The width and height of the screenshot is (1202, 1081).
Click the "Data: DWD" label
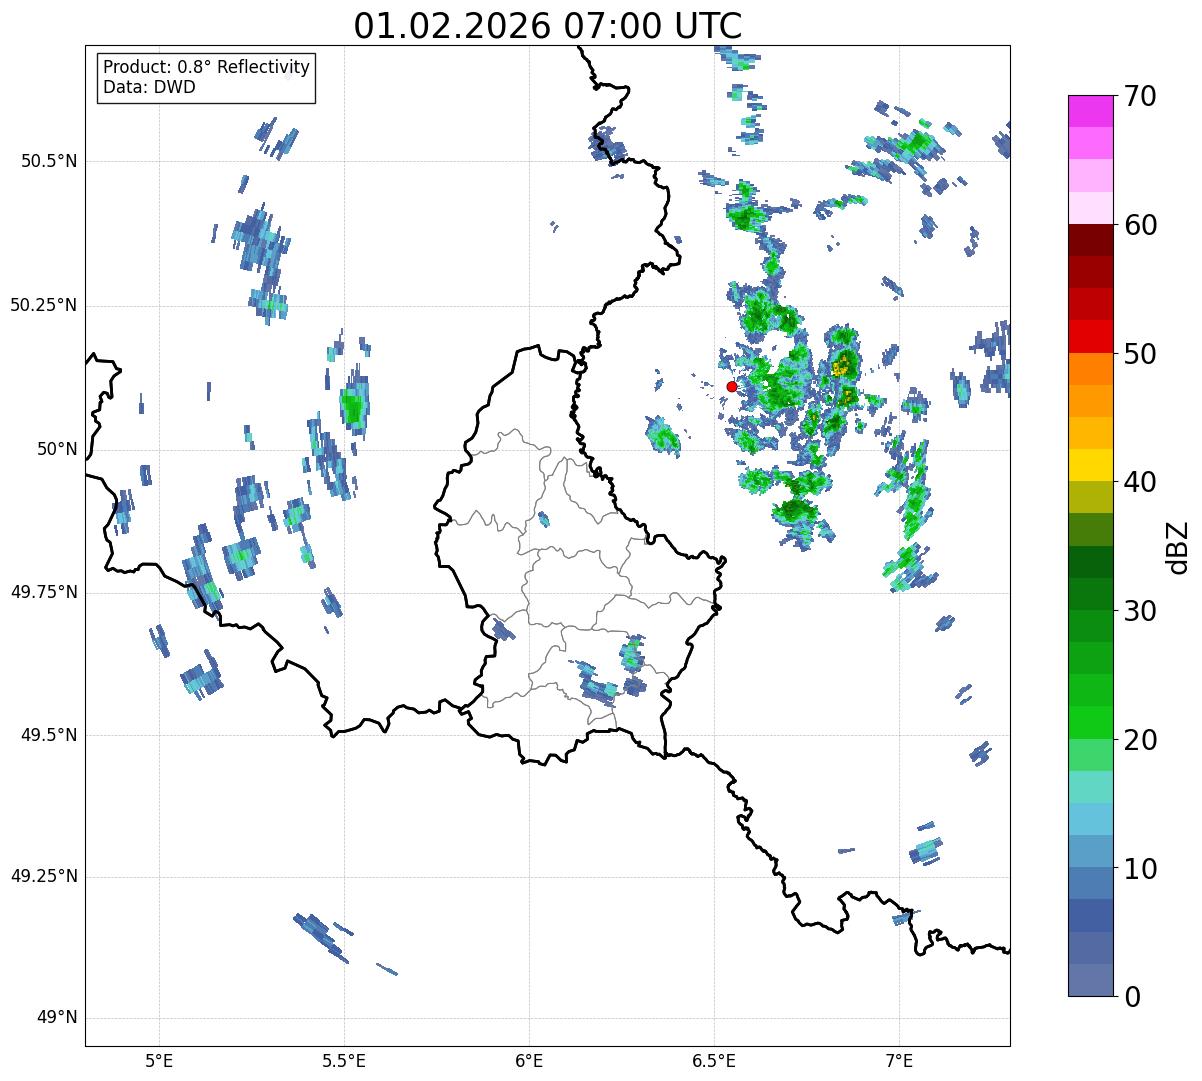tap(149, 87)
